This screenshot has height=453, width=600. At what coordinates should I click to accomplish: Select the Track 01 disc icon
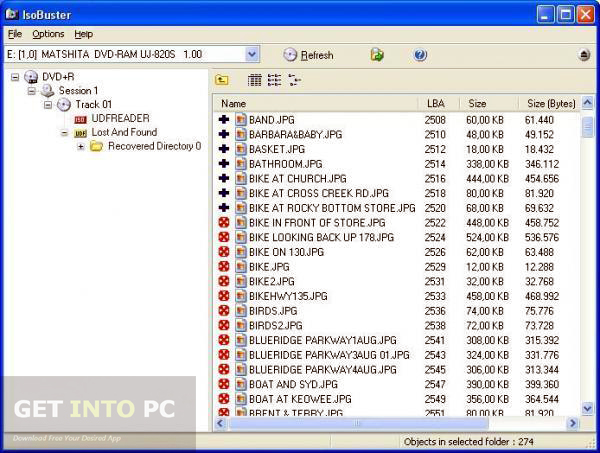(64, 105)
